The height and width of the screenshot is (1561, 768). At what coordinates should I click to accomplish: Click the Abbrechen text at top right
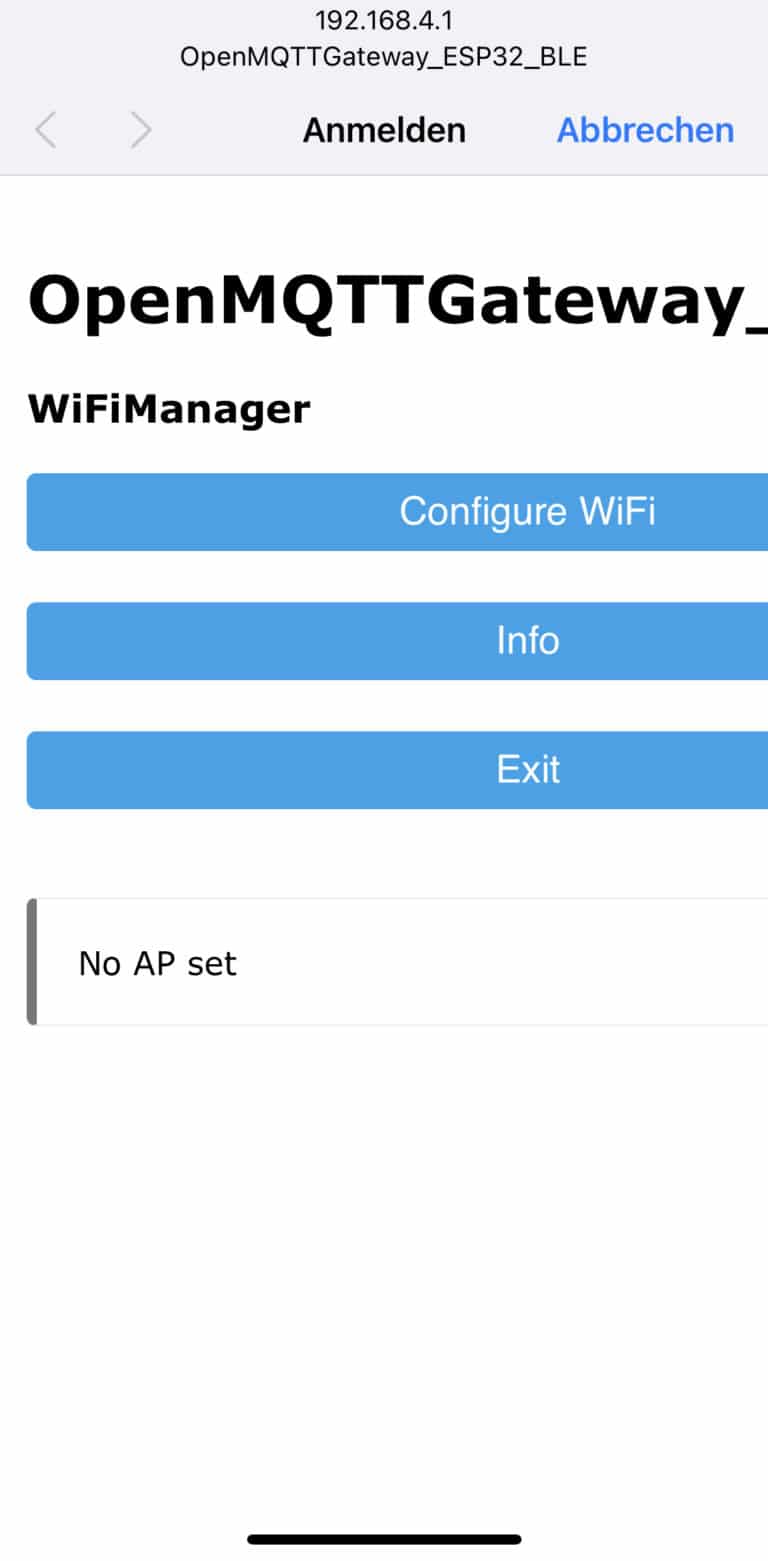(644, 129)
